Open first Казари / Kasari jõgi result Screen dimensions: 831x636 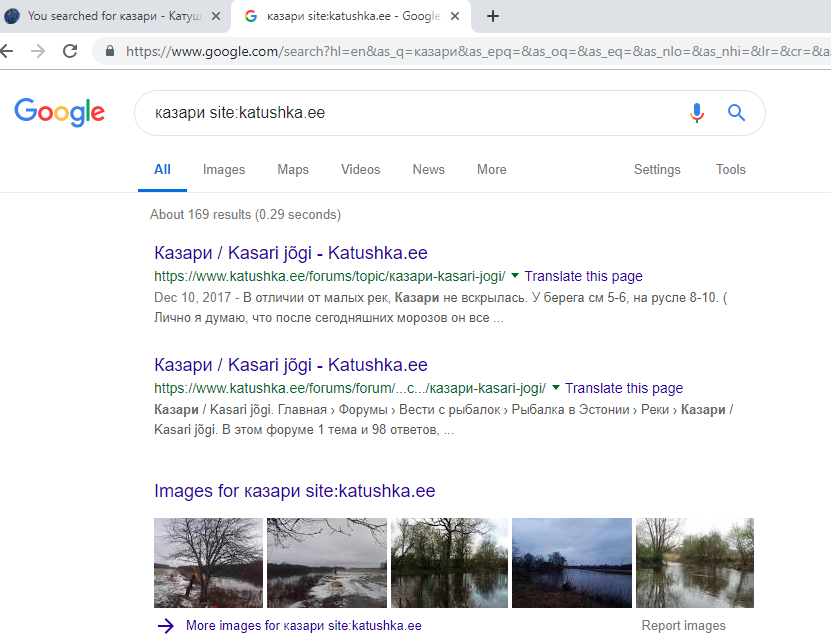tap(290, 253)
